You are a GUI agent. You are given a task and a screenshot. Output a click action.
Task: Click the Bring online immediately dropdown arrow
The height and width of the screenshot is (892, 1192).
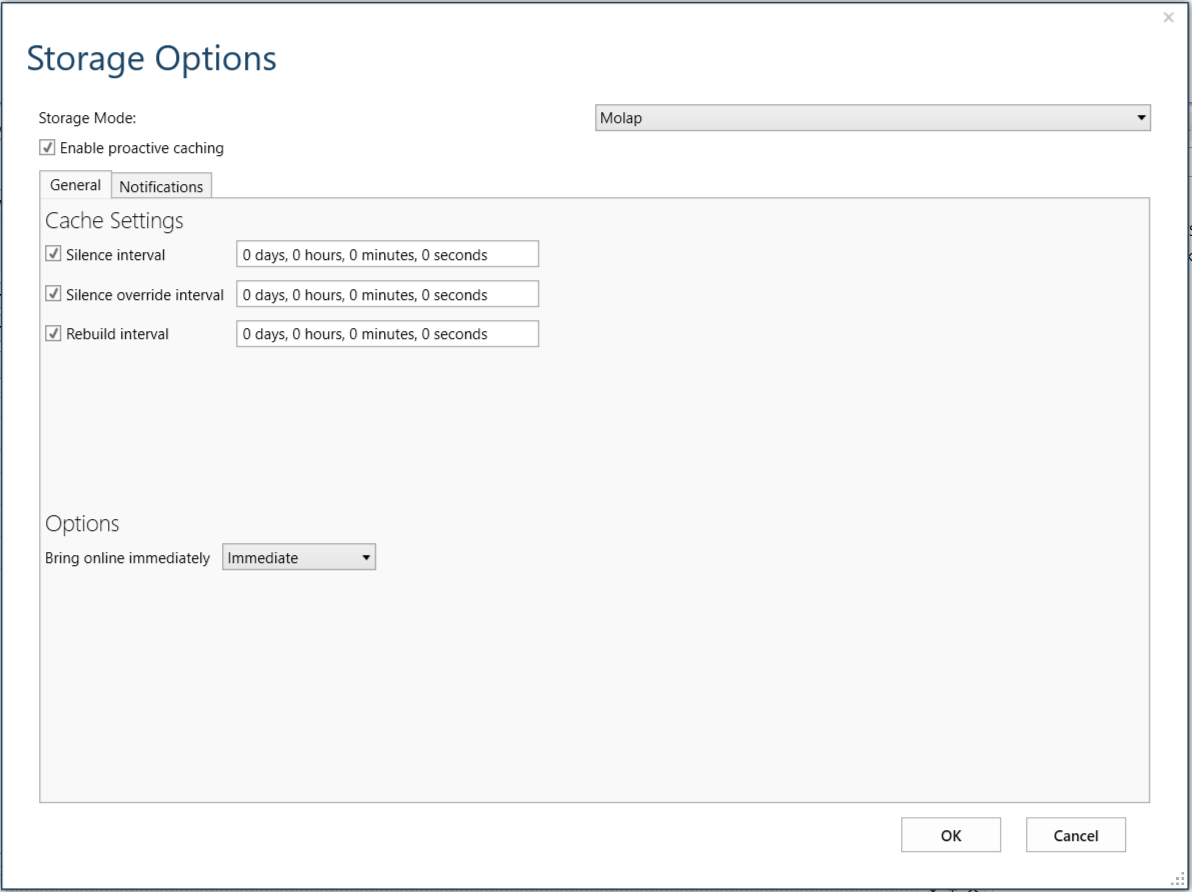[366, 557]
